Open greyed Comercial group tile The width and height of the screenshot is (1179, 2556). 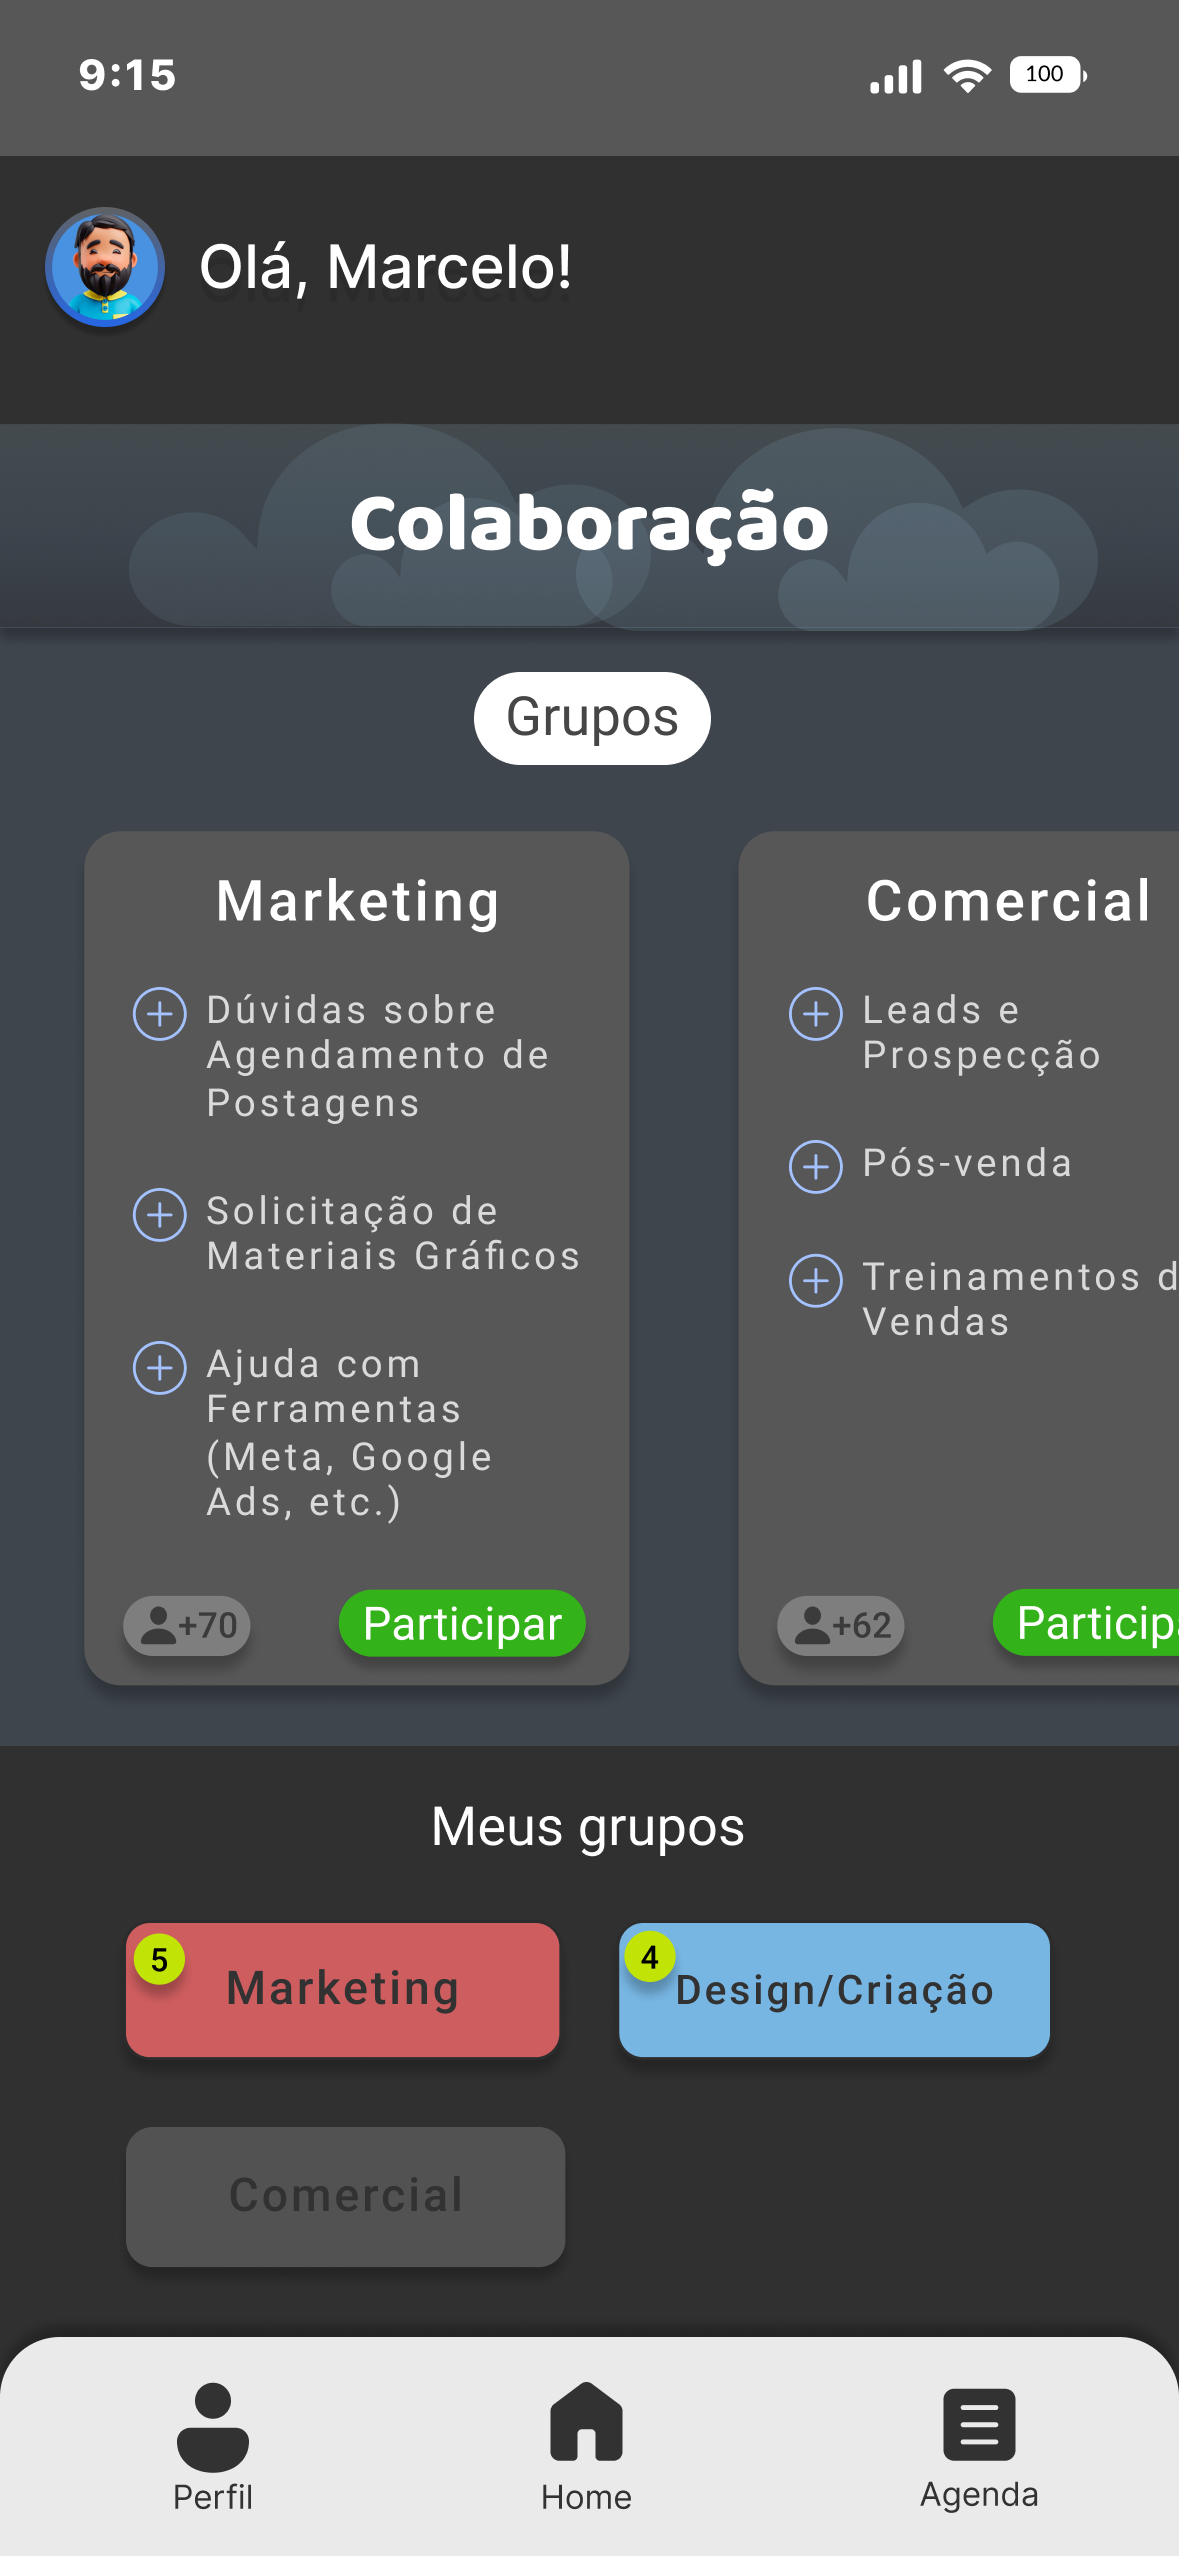click(x=345, y=2196)
